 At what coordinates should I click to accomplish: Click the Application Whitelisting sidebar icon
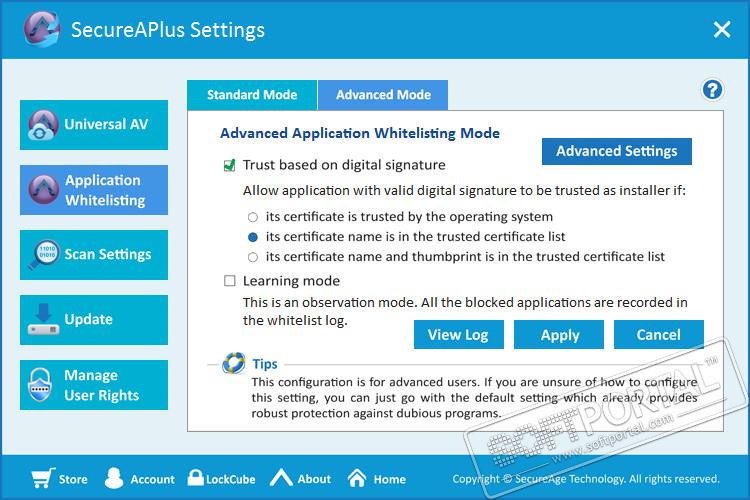click(44, 189)
